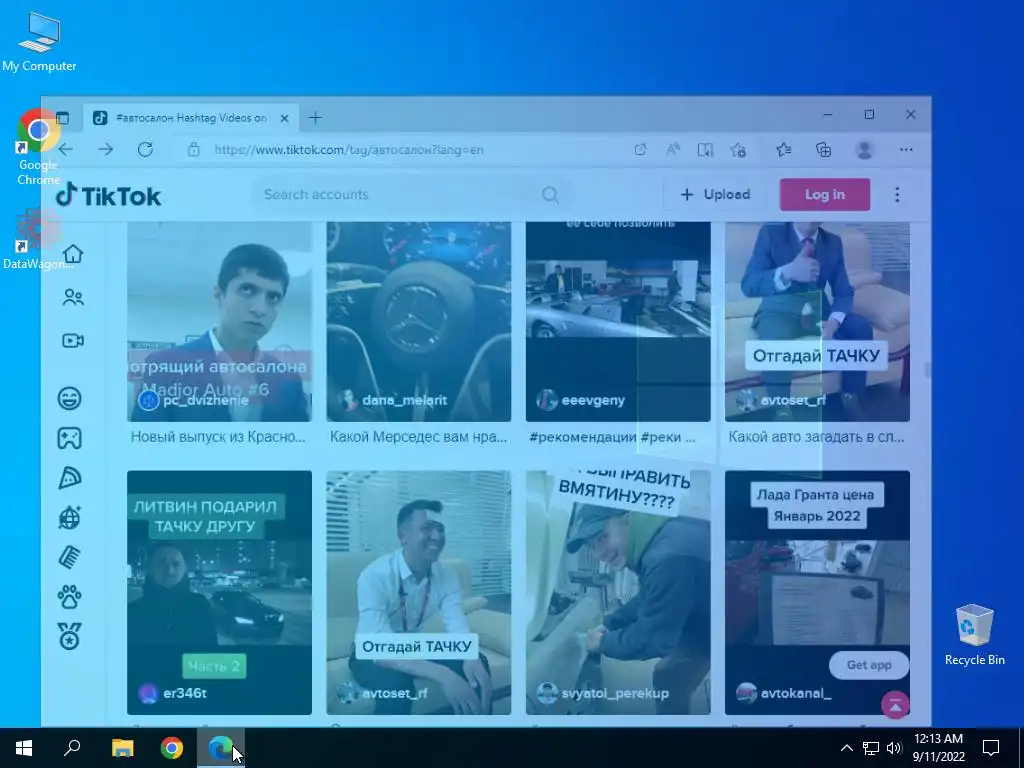Click the Log in button
1024x768 pixels.
(825, 195)
